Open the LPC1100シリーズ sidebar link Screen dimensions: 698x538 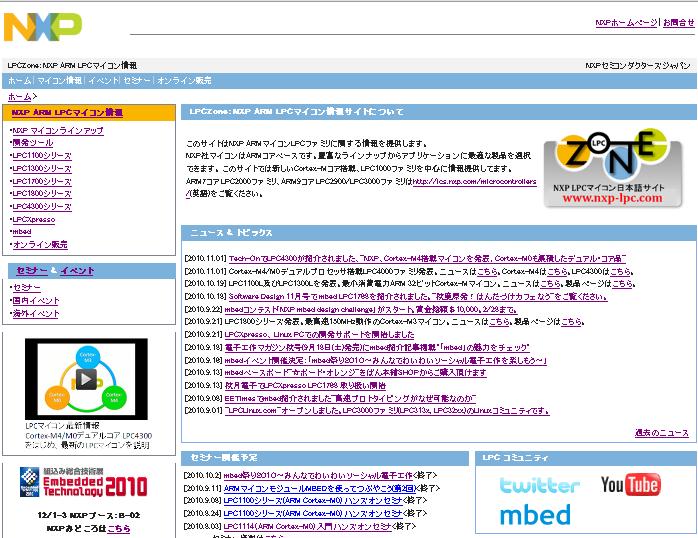coord(42,156)
